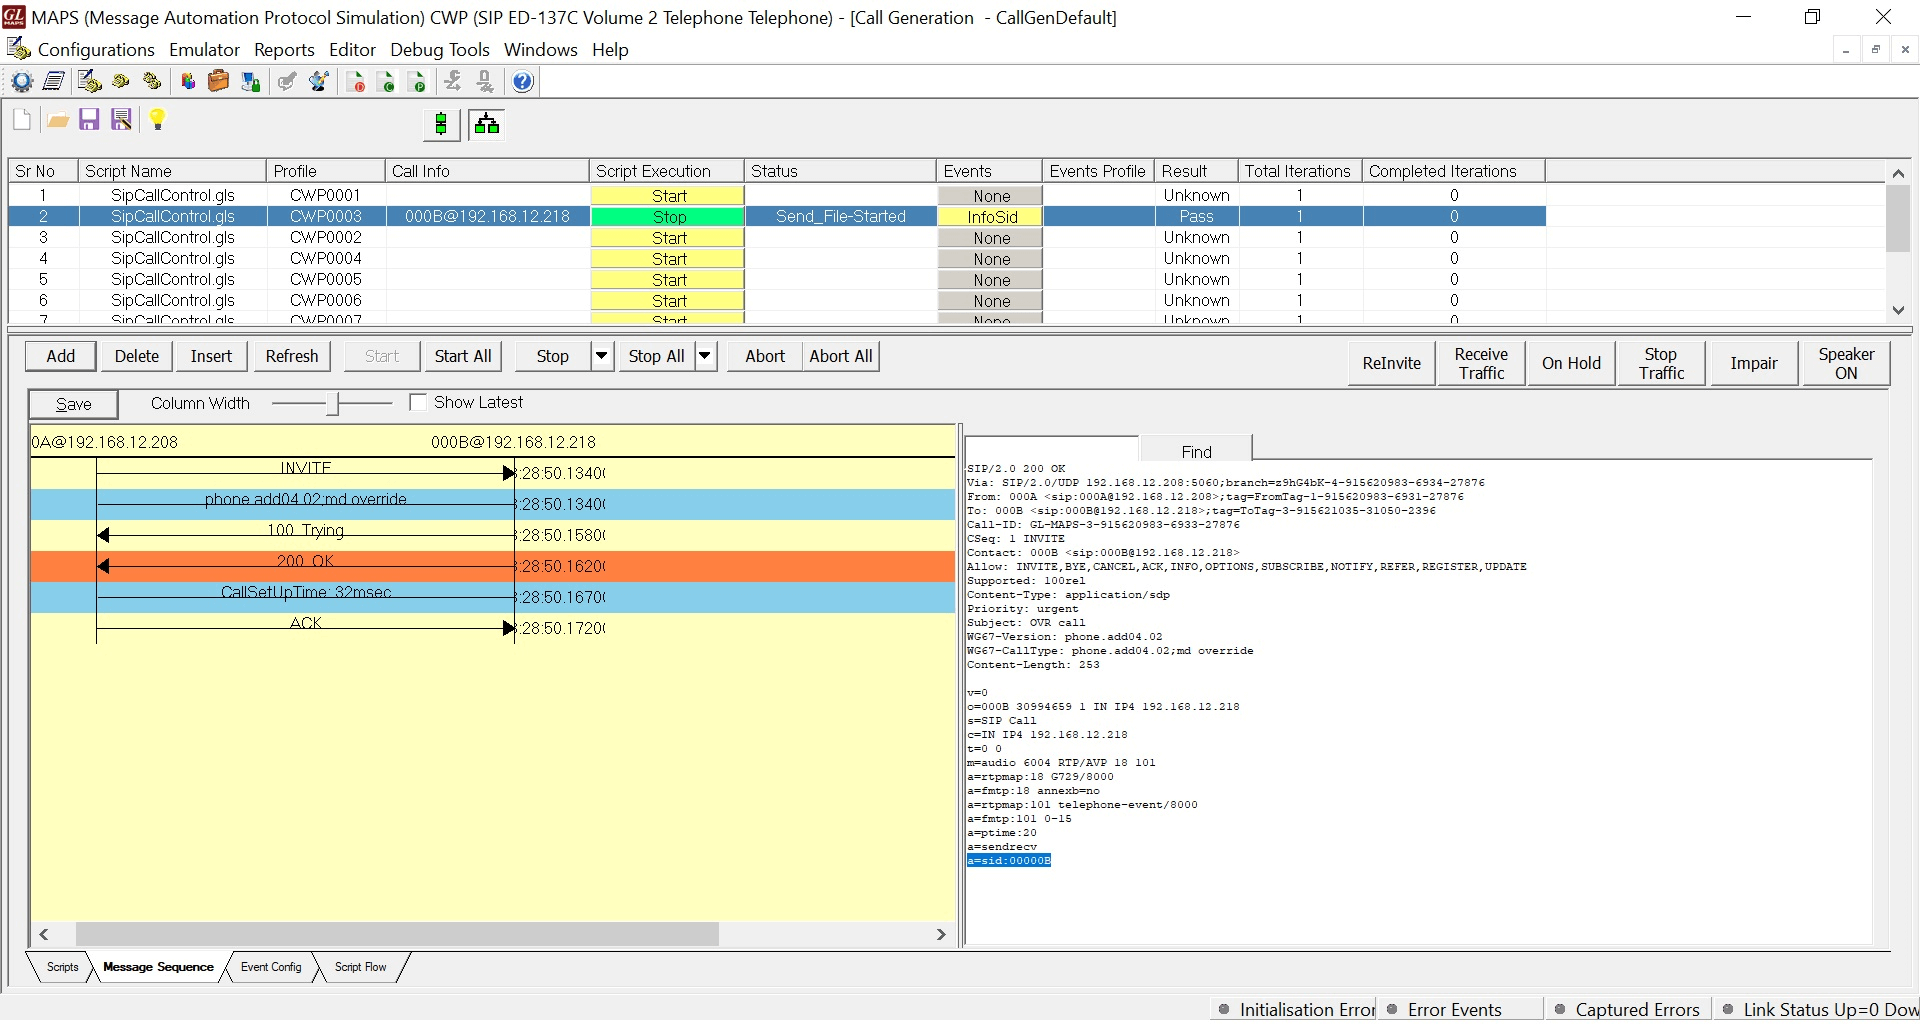Click the Refresh button
1920x1024 pixels.
coord(292,356)
